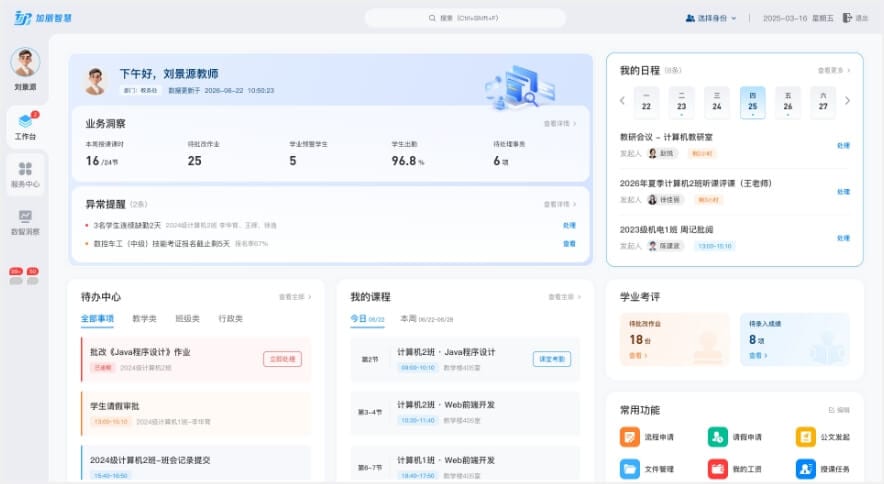Open 计算机2班 Web前端开发 course row

coord(465,412)
